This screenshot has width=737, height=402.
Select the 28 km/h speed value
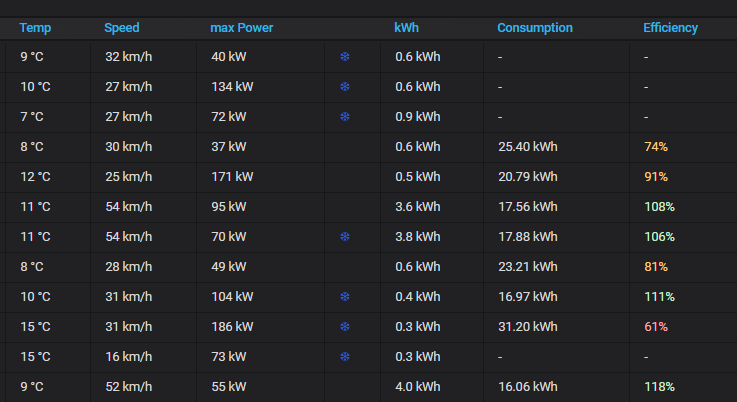coord(128,267)
